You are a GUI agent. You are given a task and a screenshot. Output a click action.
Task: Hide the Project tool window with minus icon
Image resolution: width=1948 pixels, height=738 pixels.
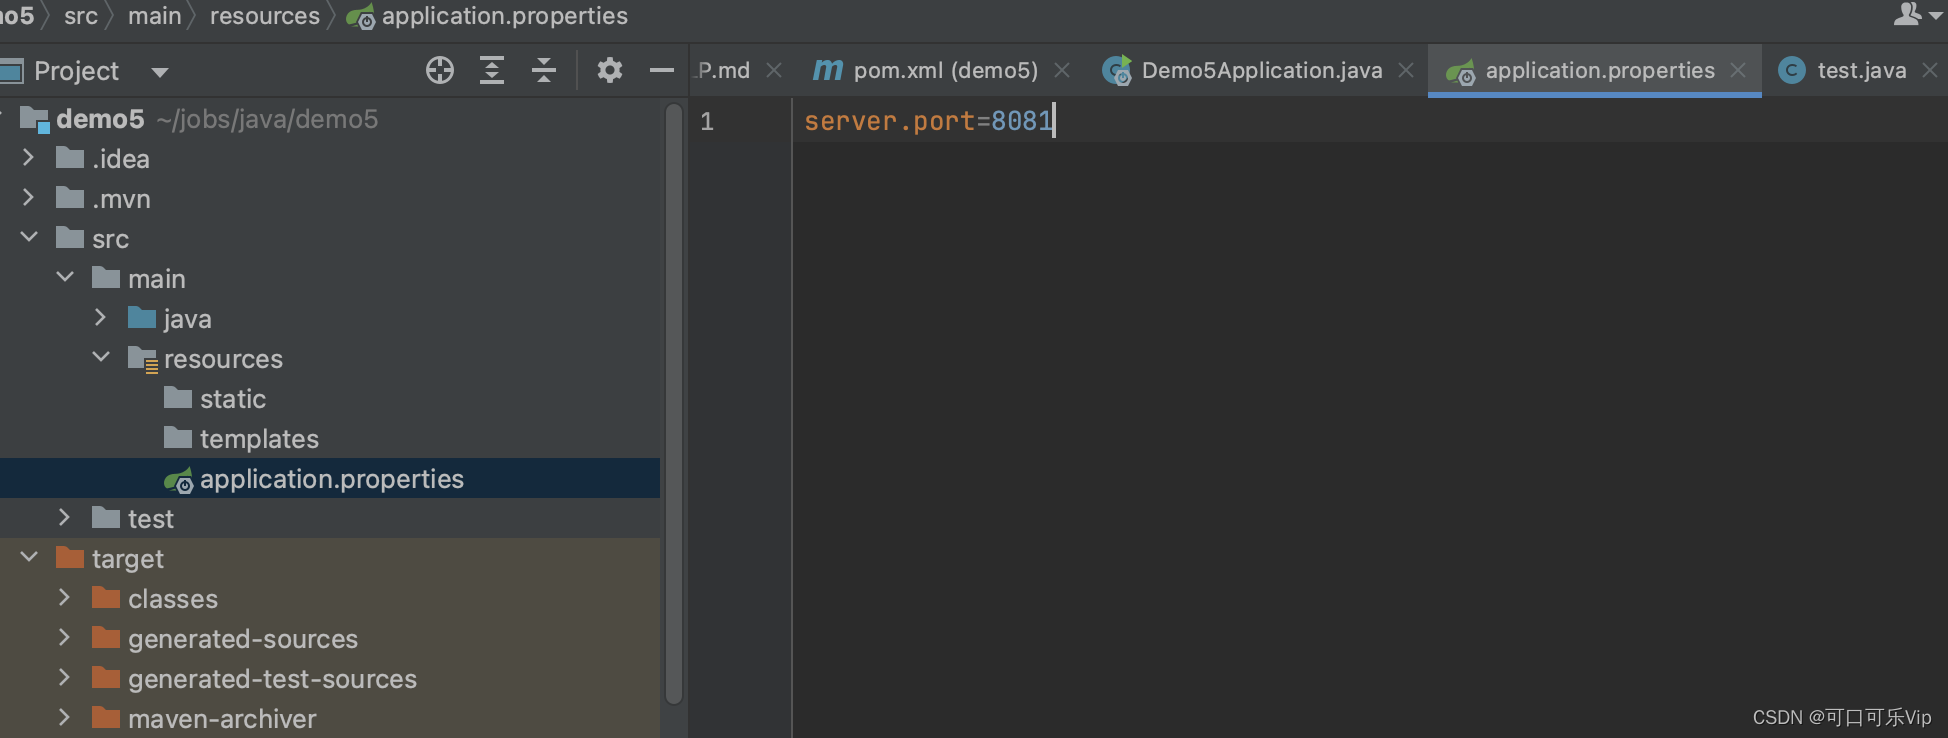(x=662, y=70)
